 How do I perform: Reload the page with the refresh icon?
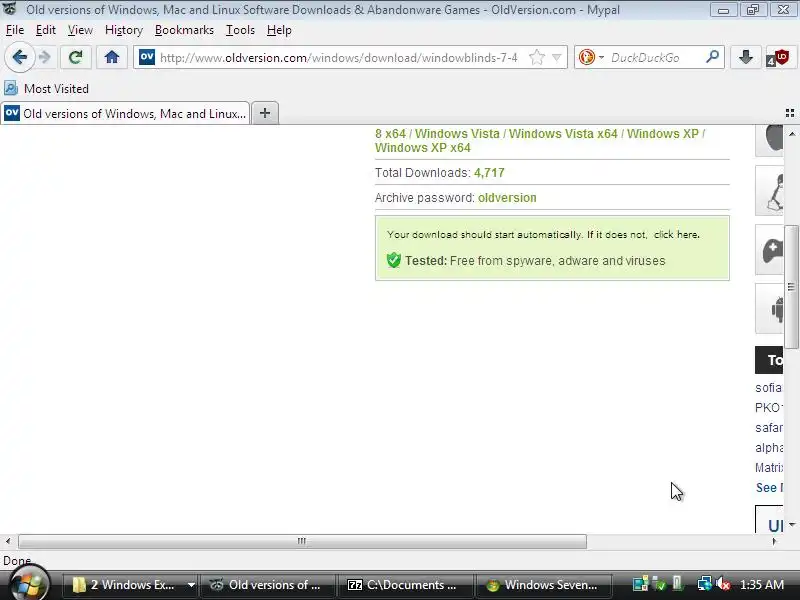(76, 57)
